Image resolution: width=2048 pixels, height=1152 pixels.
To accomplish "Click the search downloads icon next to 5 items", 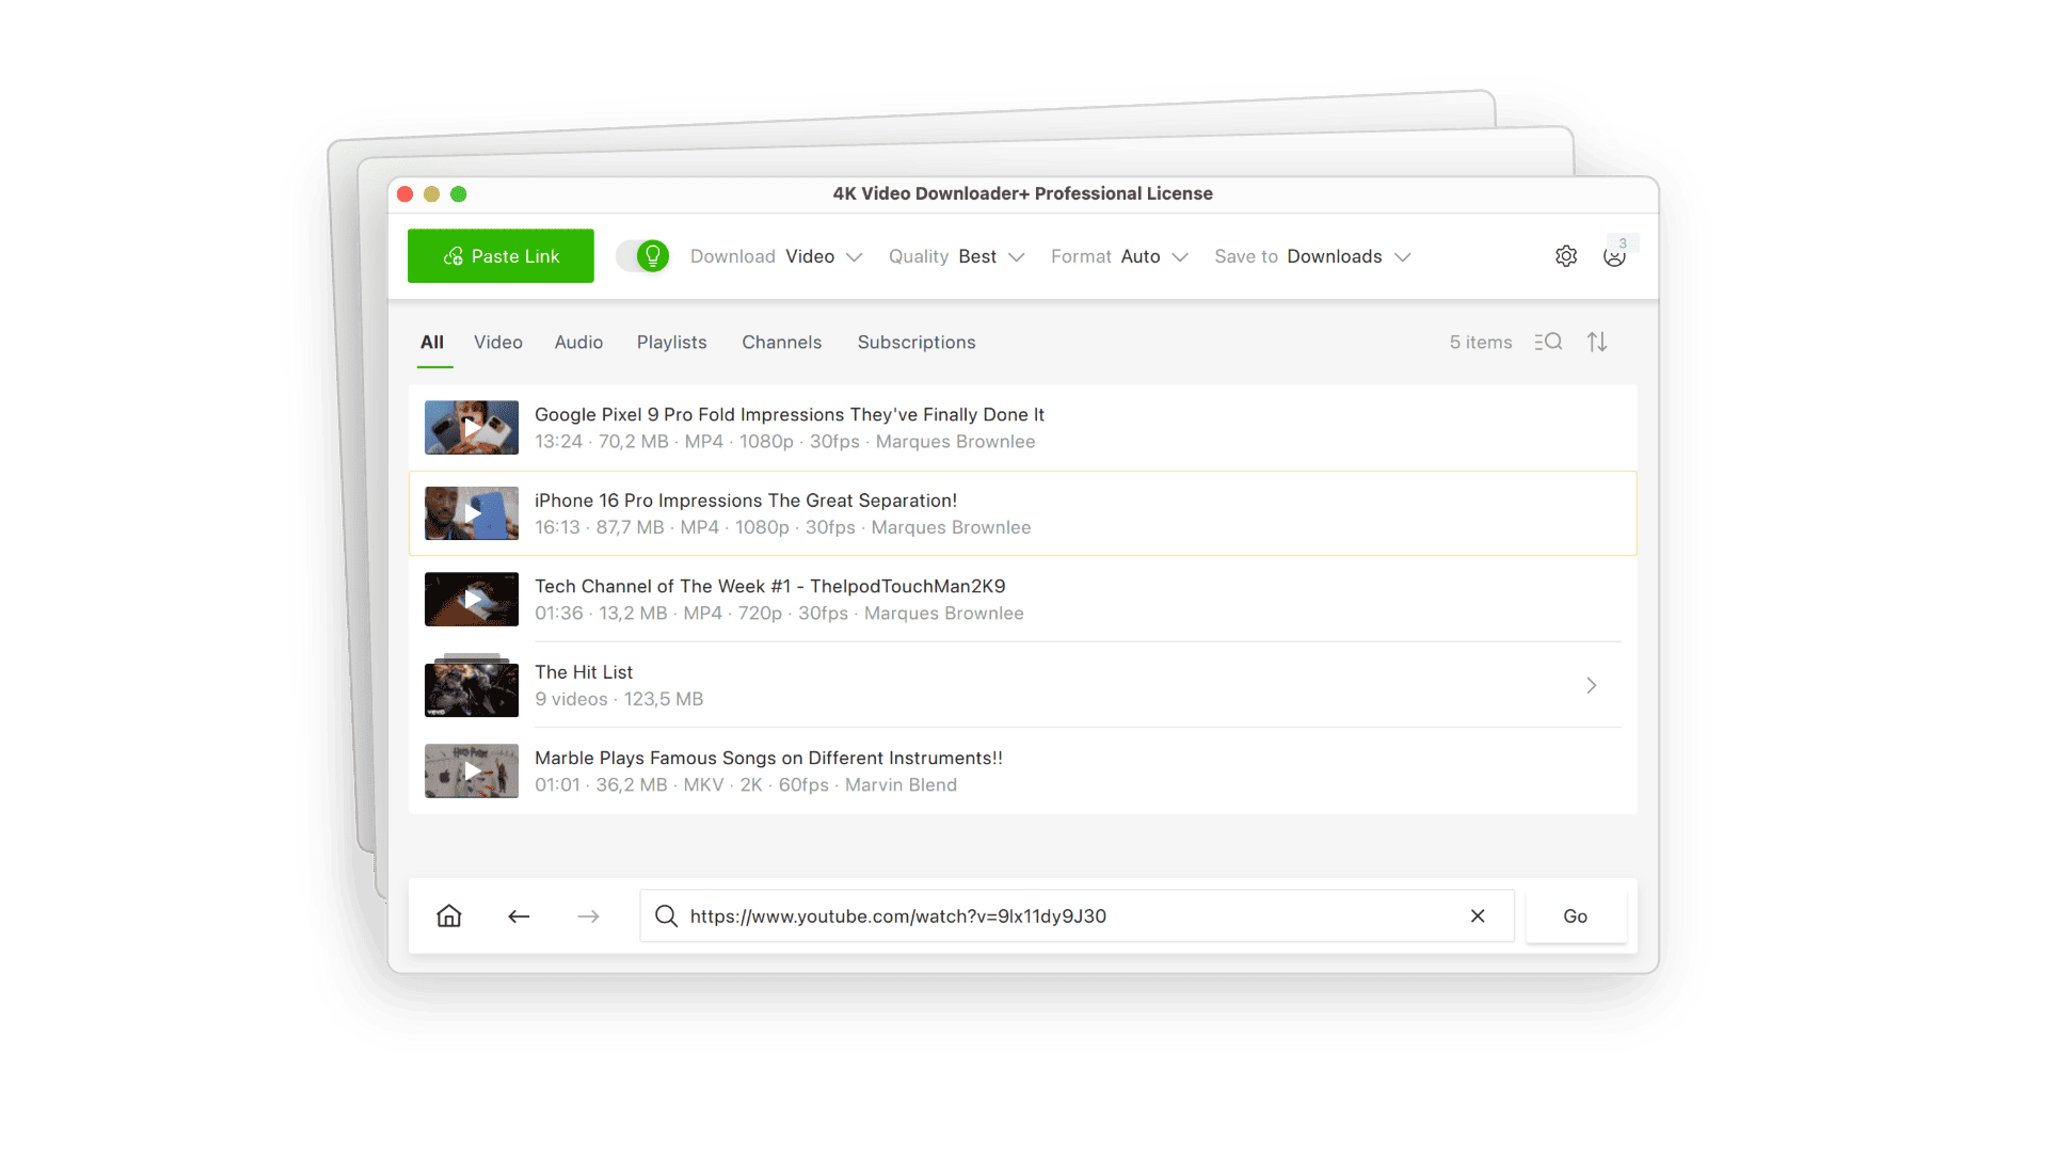I will (x=1547, y=341).
